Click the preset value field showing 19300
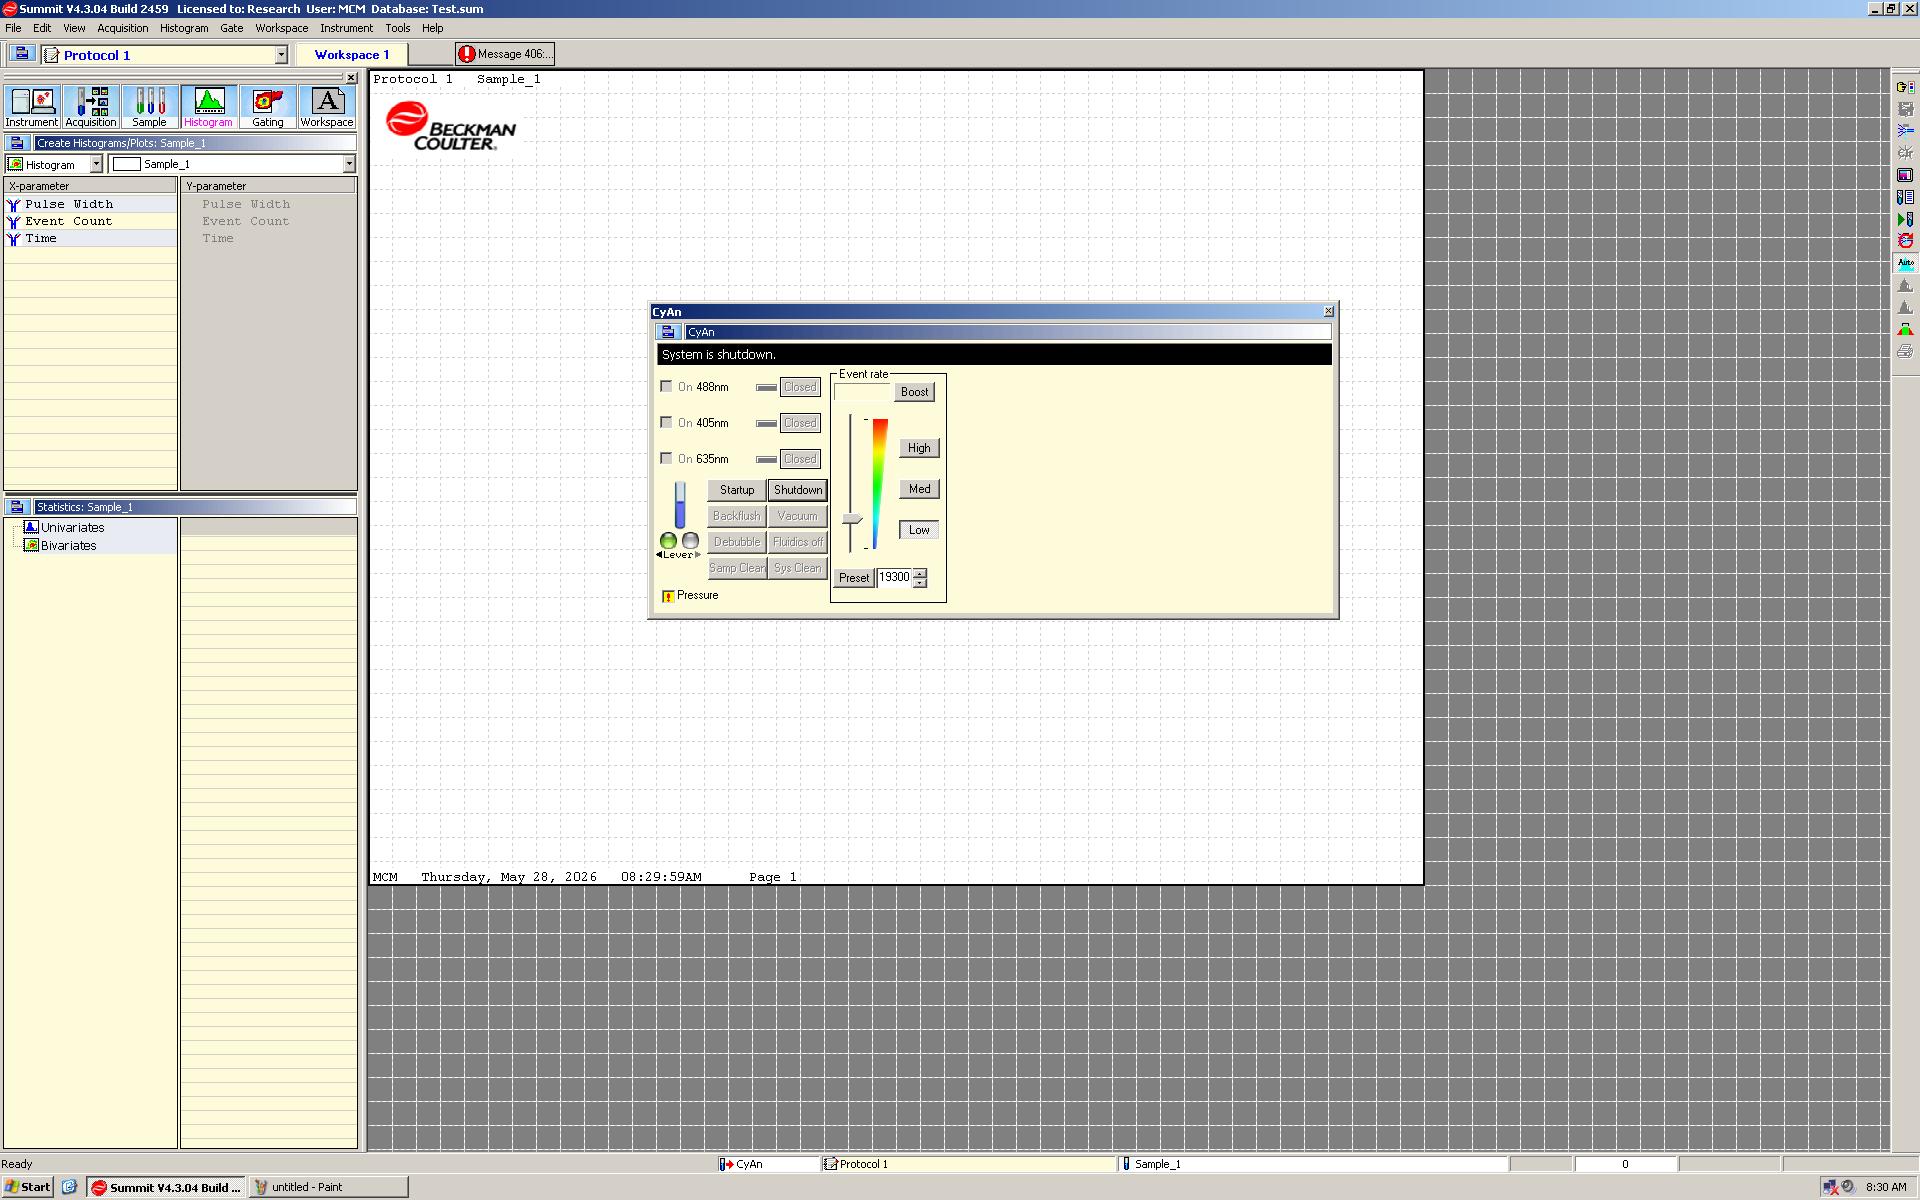1920x1200 pixels. click(894, 578)
